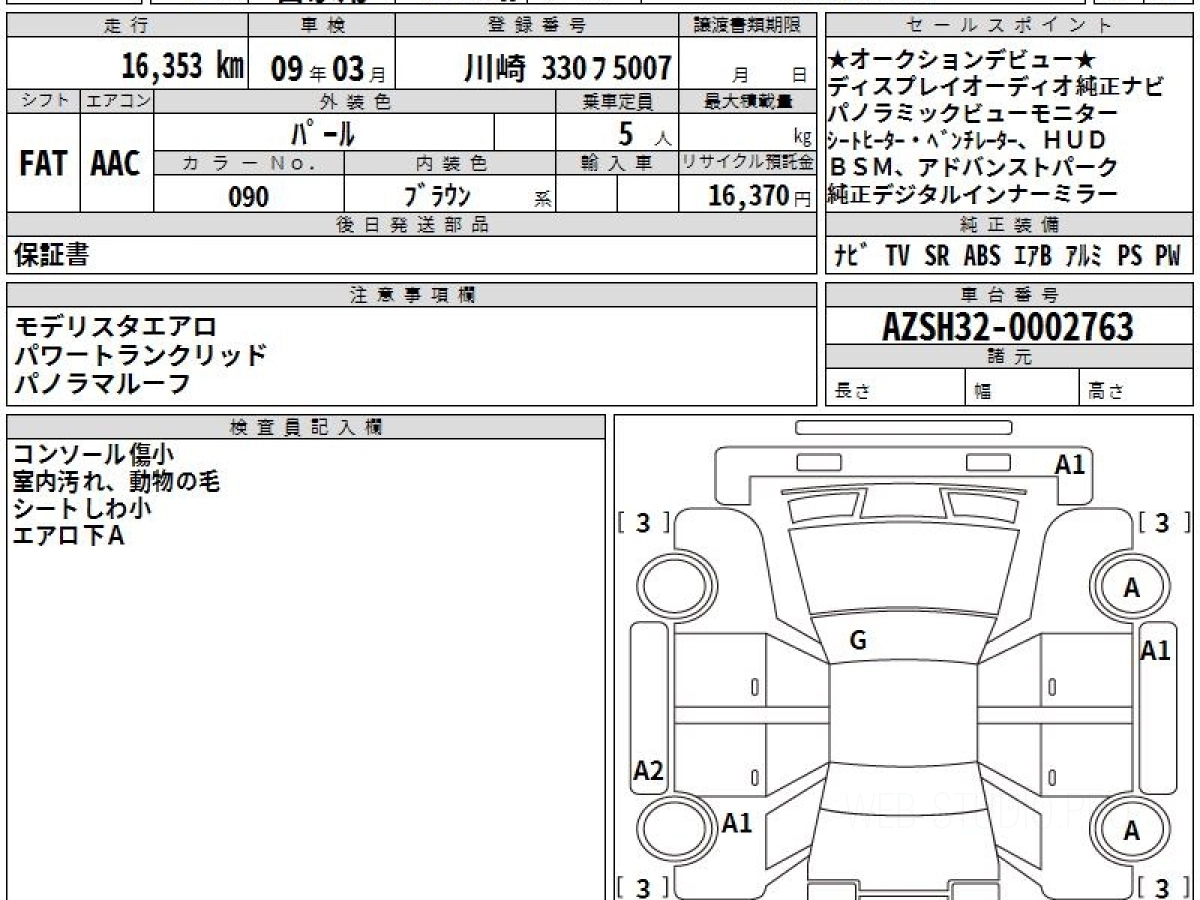This screenshot has height=900, width=1200.
Task: Click A1 mark on the right side sill
Action: 1155,651
